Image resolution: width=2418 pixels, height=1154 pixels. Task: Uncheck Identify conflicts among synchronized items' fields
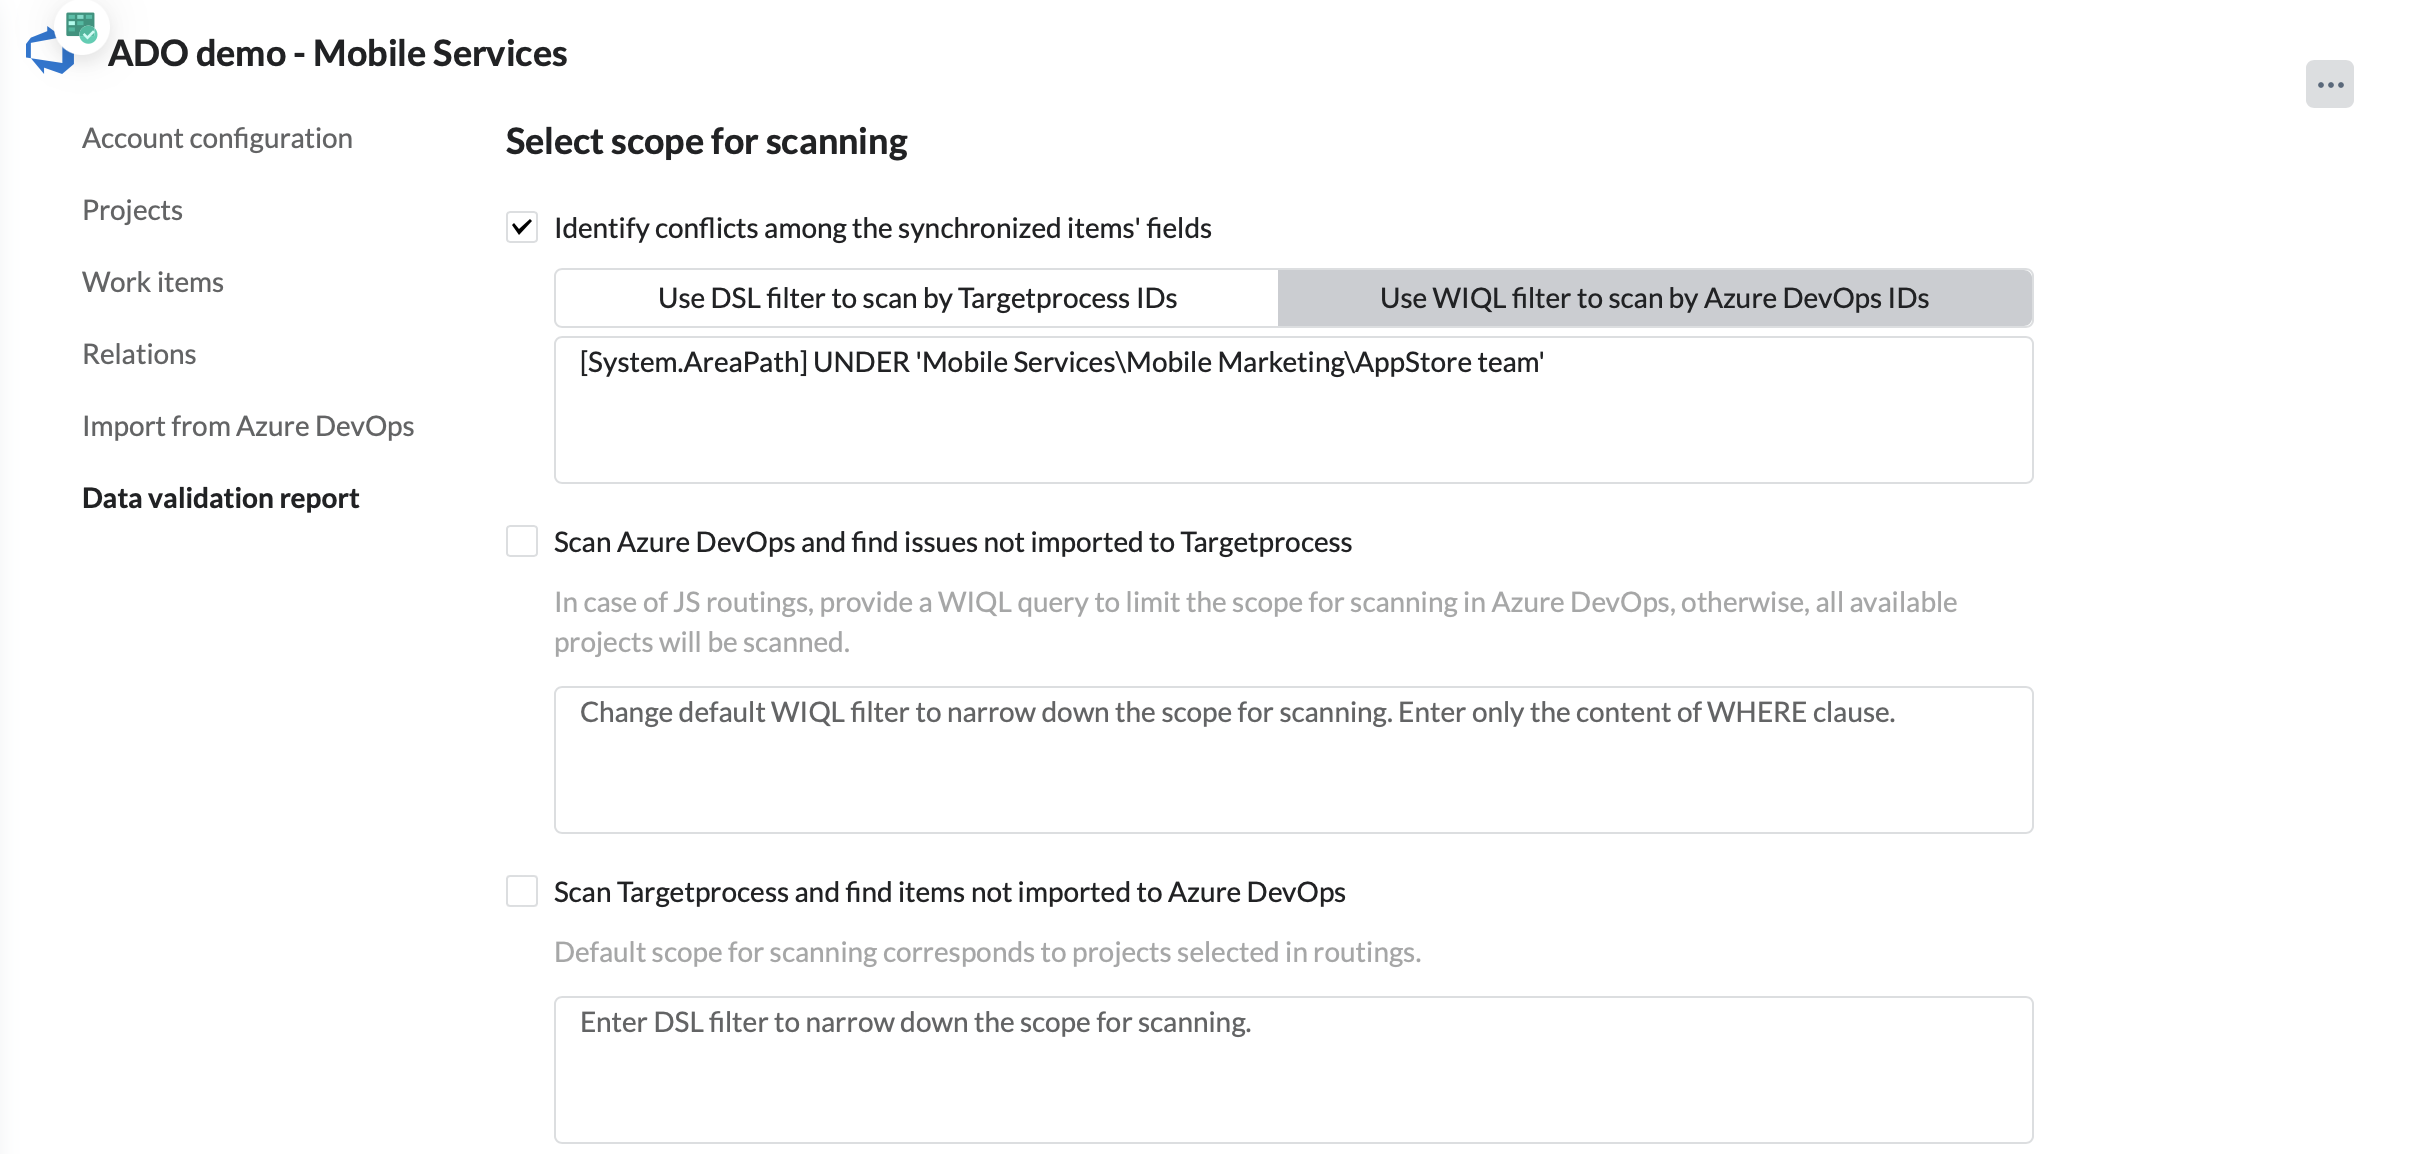[522, 228]
